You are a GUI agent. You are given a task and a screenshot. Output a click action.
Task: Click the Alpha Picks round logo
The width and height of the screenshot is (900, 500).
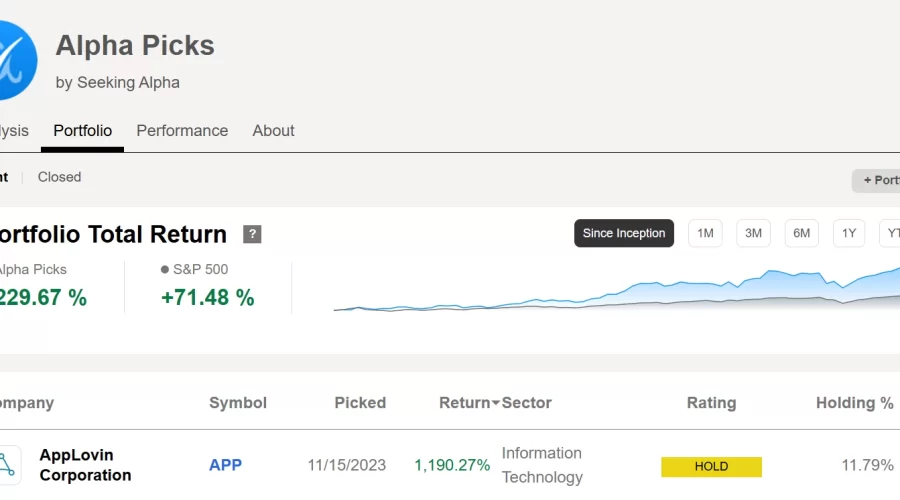(16, 60)
